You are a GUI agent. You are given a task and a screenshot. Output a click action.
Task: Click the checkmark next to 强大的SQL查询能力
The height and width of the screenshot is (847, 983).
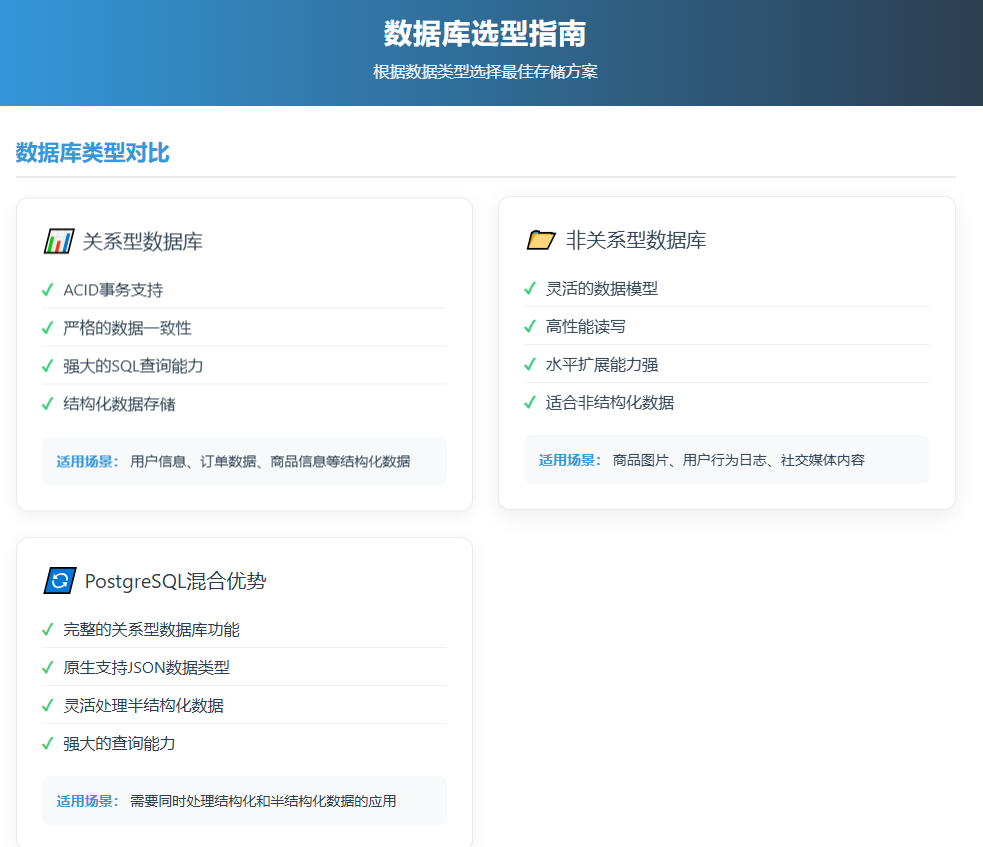(48, 366)
